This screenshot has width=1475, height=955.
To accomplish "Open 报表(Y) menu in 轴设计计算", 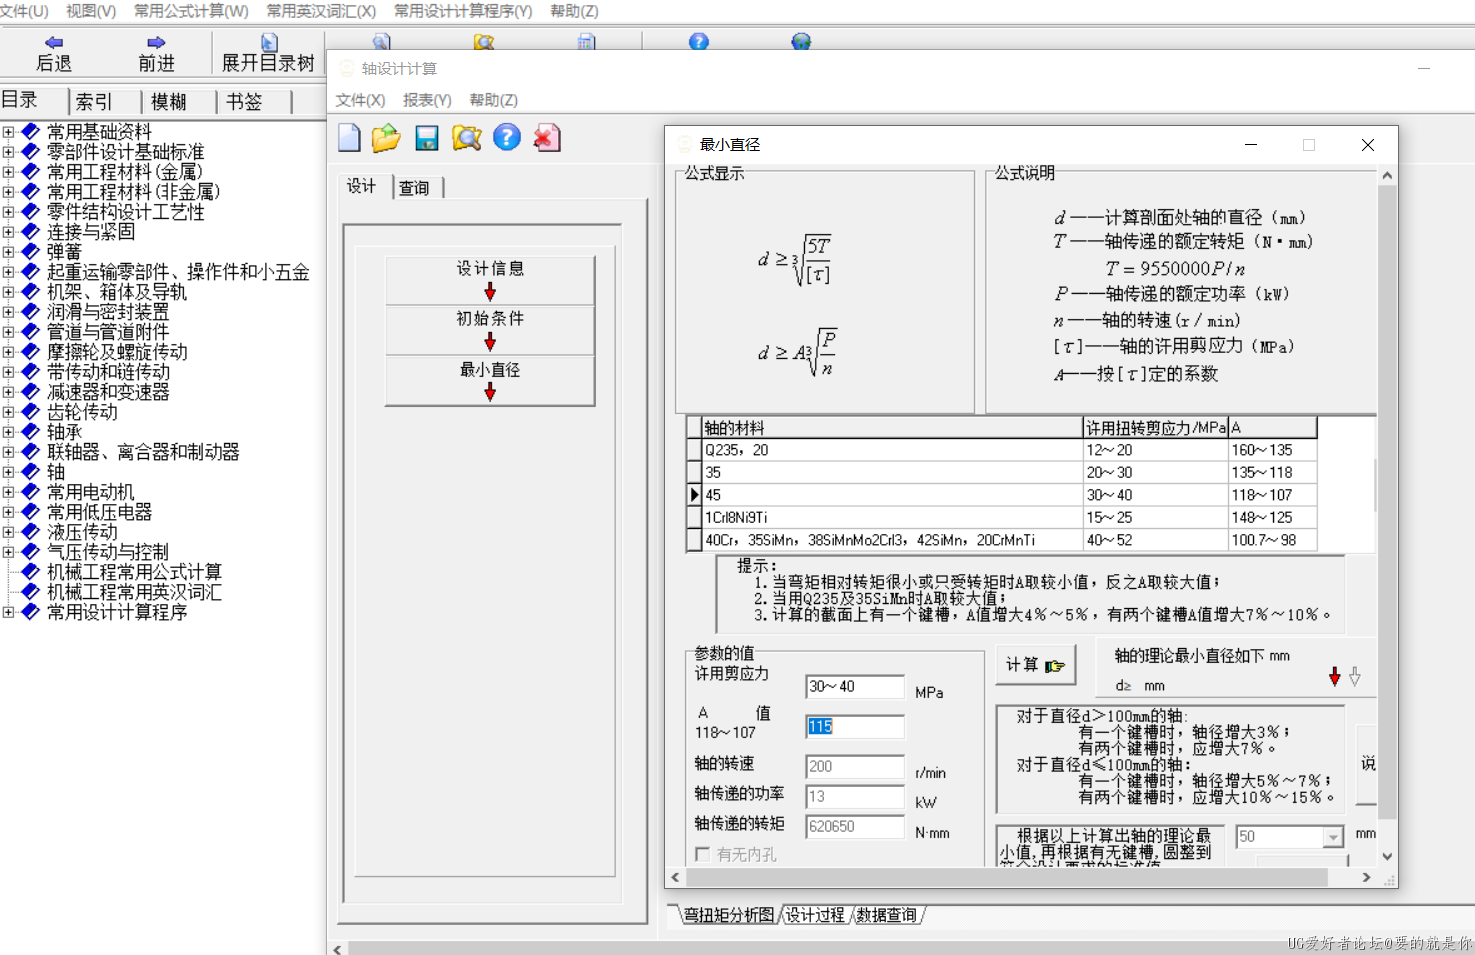I will click(x=427, y=100).
